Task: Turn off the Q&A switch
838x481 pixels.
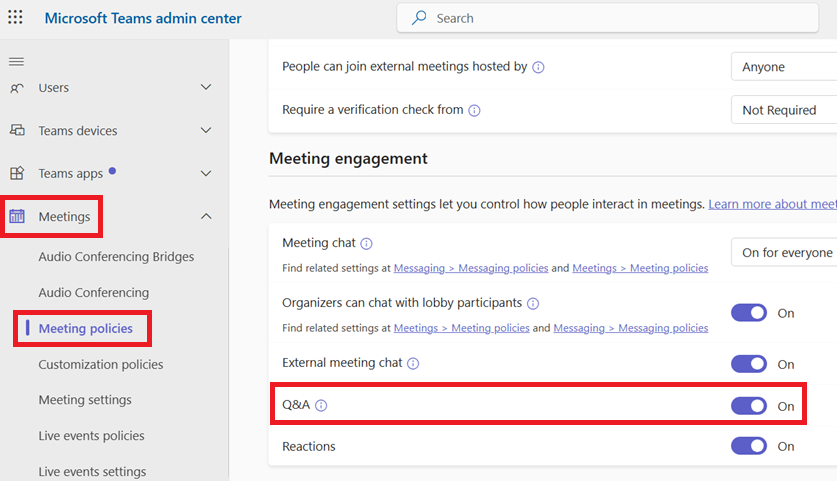Action: pyautogui.click(x=749, y=406)
